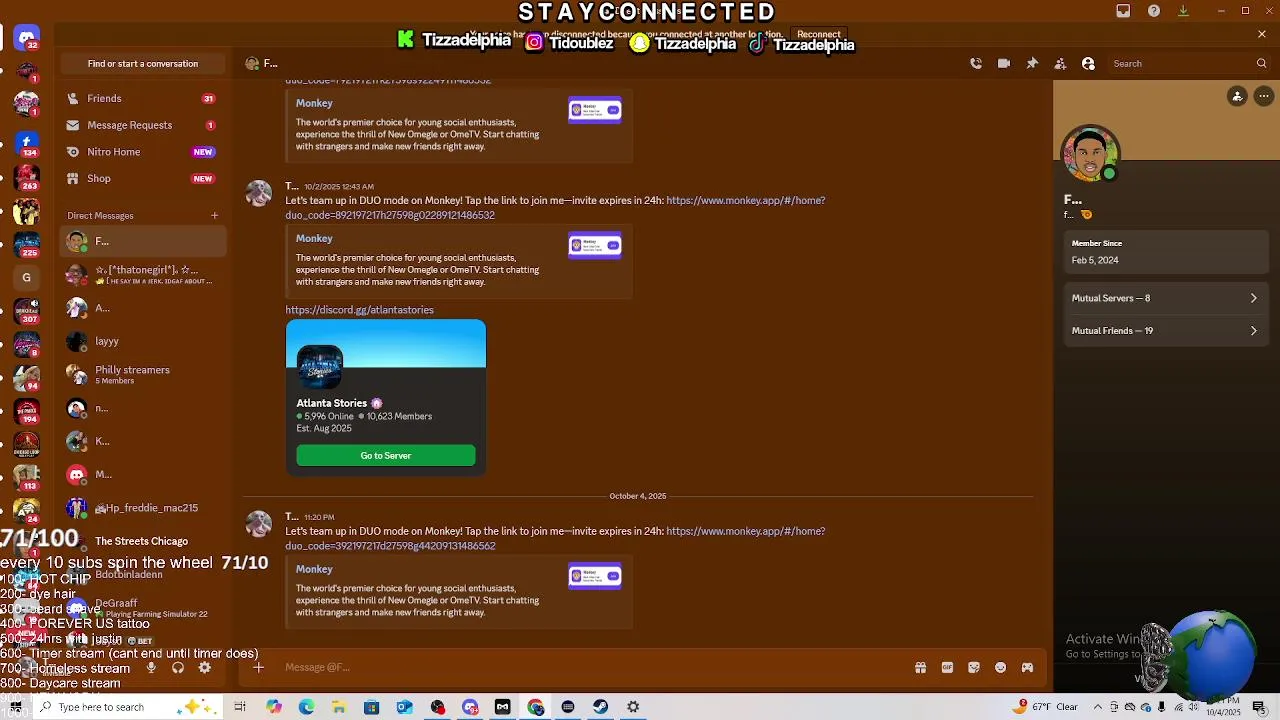Image resolution: width=1280 pixels, height=720 pixels.
Task: Add friends to DM icon
Action: click(1060, 63)
